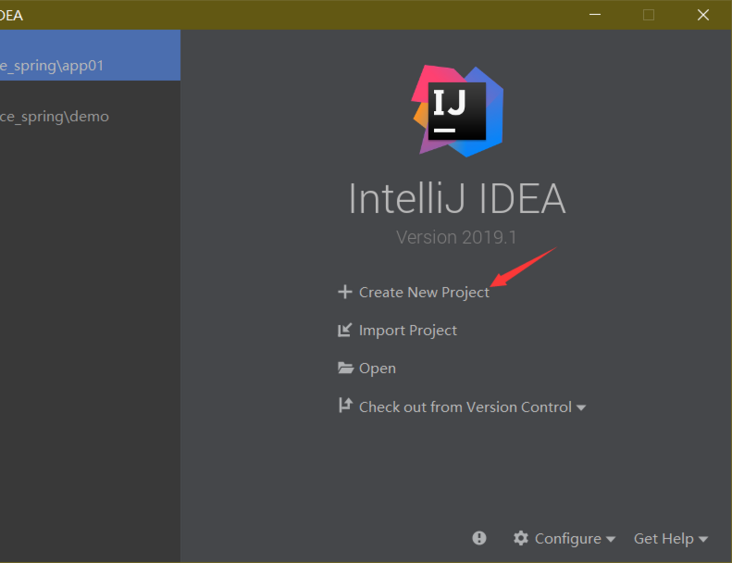The height and width of the screenshot is (563, 732).
Task: Click the Import Project arrow icon
Action: [345, 330]
